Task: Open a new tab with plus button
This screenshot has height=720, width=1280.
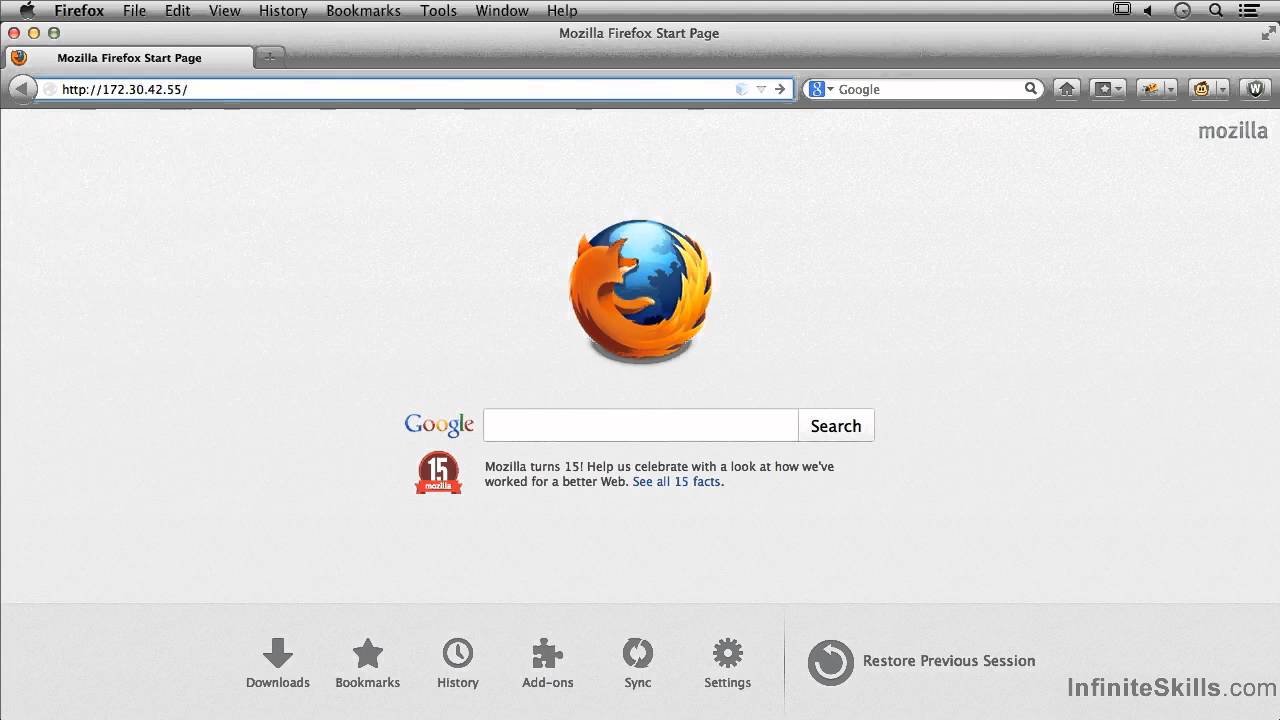Action: click(x=269, y=57)
